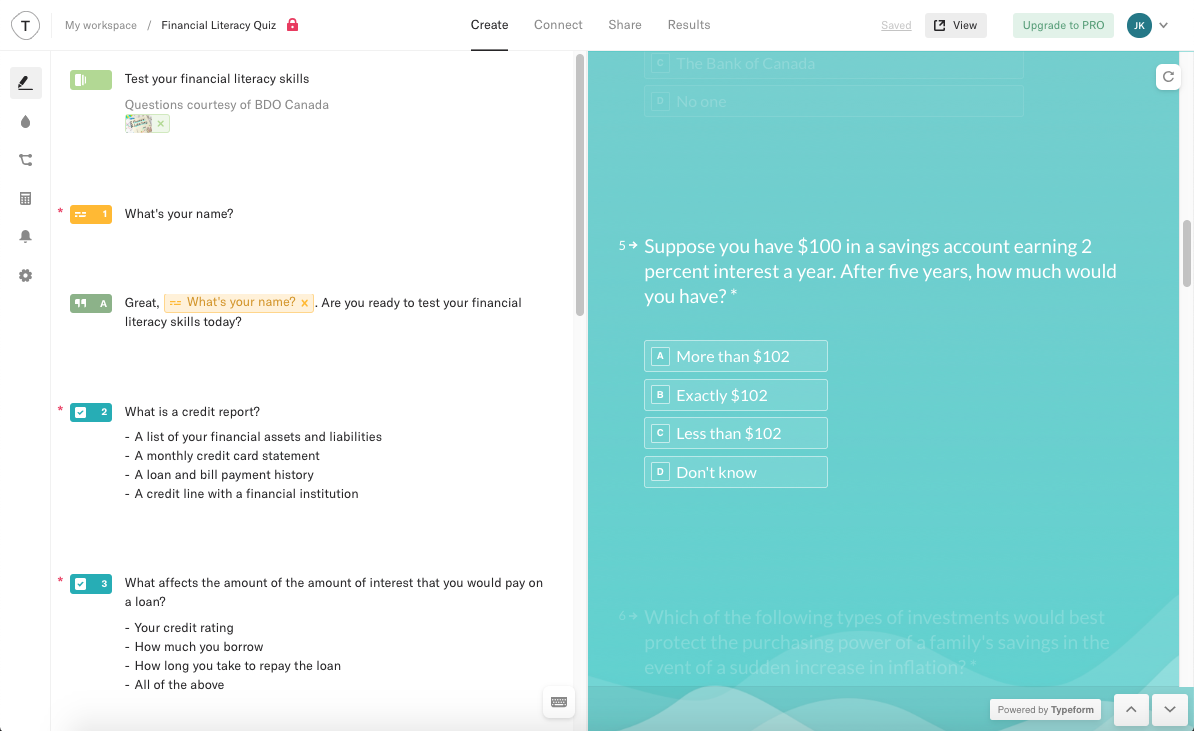Open the Notifications bell panel in sidebar
Viewport: 1194px width, 731px height.
(25, 237)
